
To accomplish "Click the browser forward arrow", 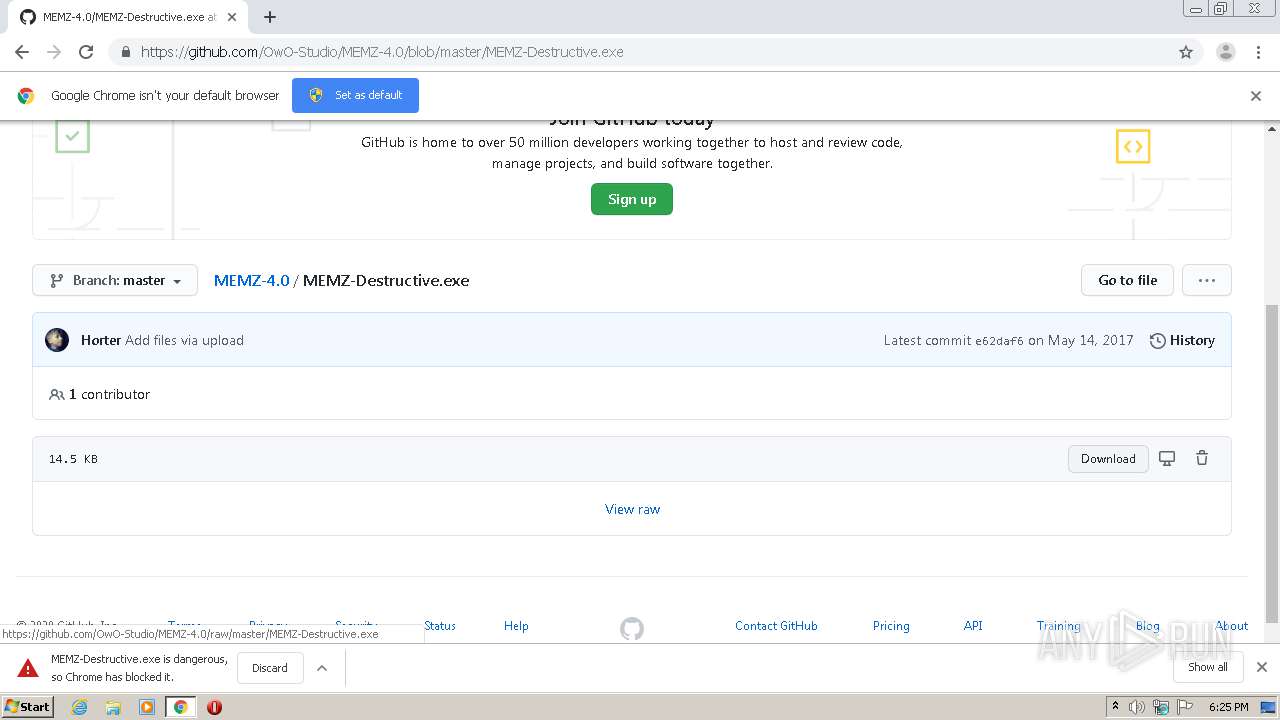I will pyautogui.click(x=54, y=52).
